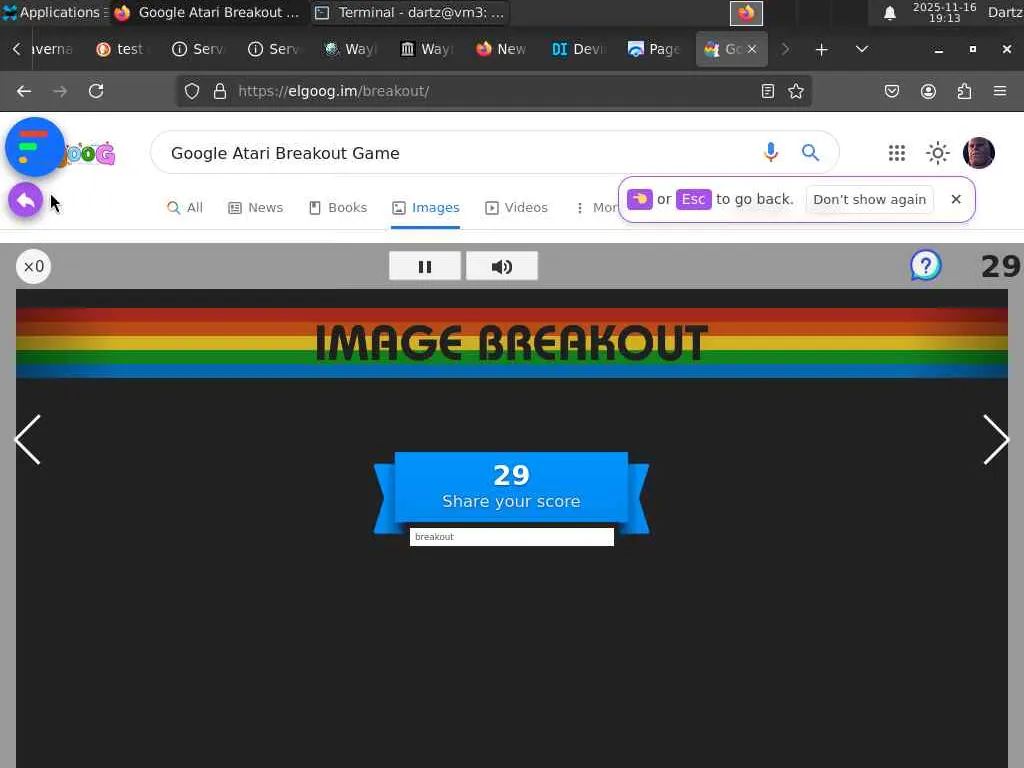Screen dimensions: 1024x768
Task: Click the purple back arrow button
Action: (x=25, y=200)
